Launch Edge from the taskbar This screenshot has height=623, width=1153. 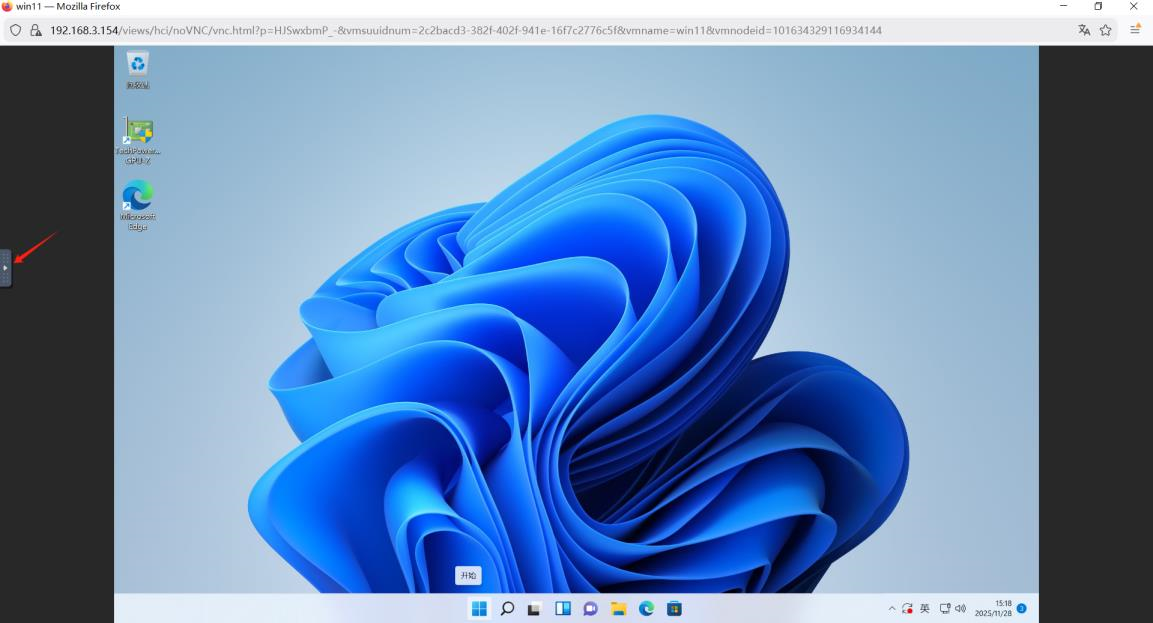(x=646, y=608)
